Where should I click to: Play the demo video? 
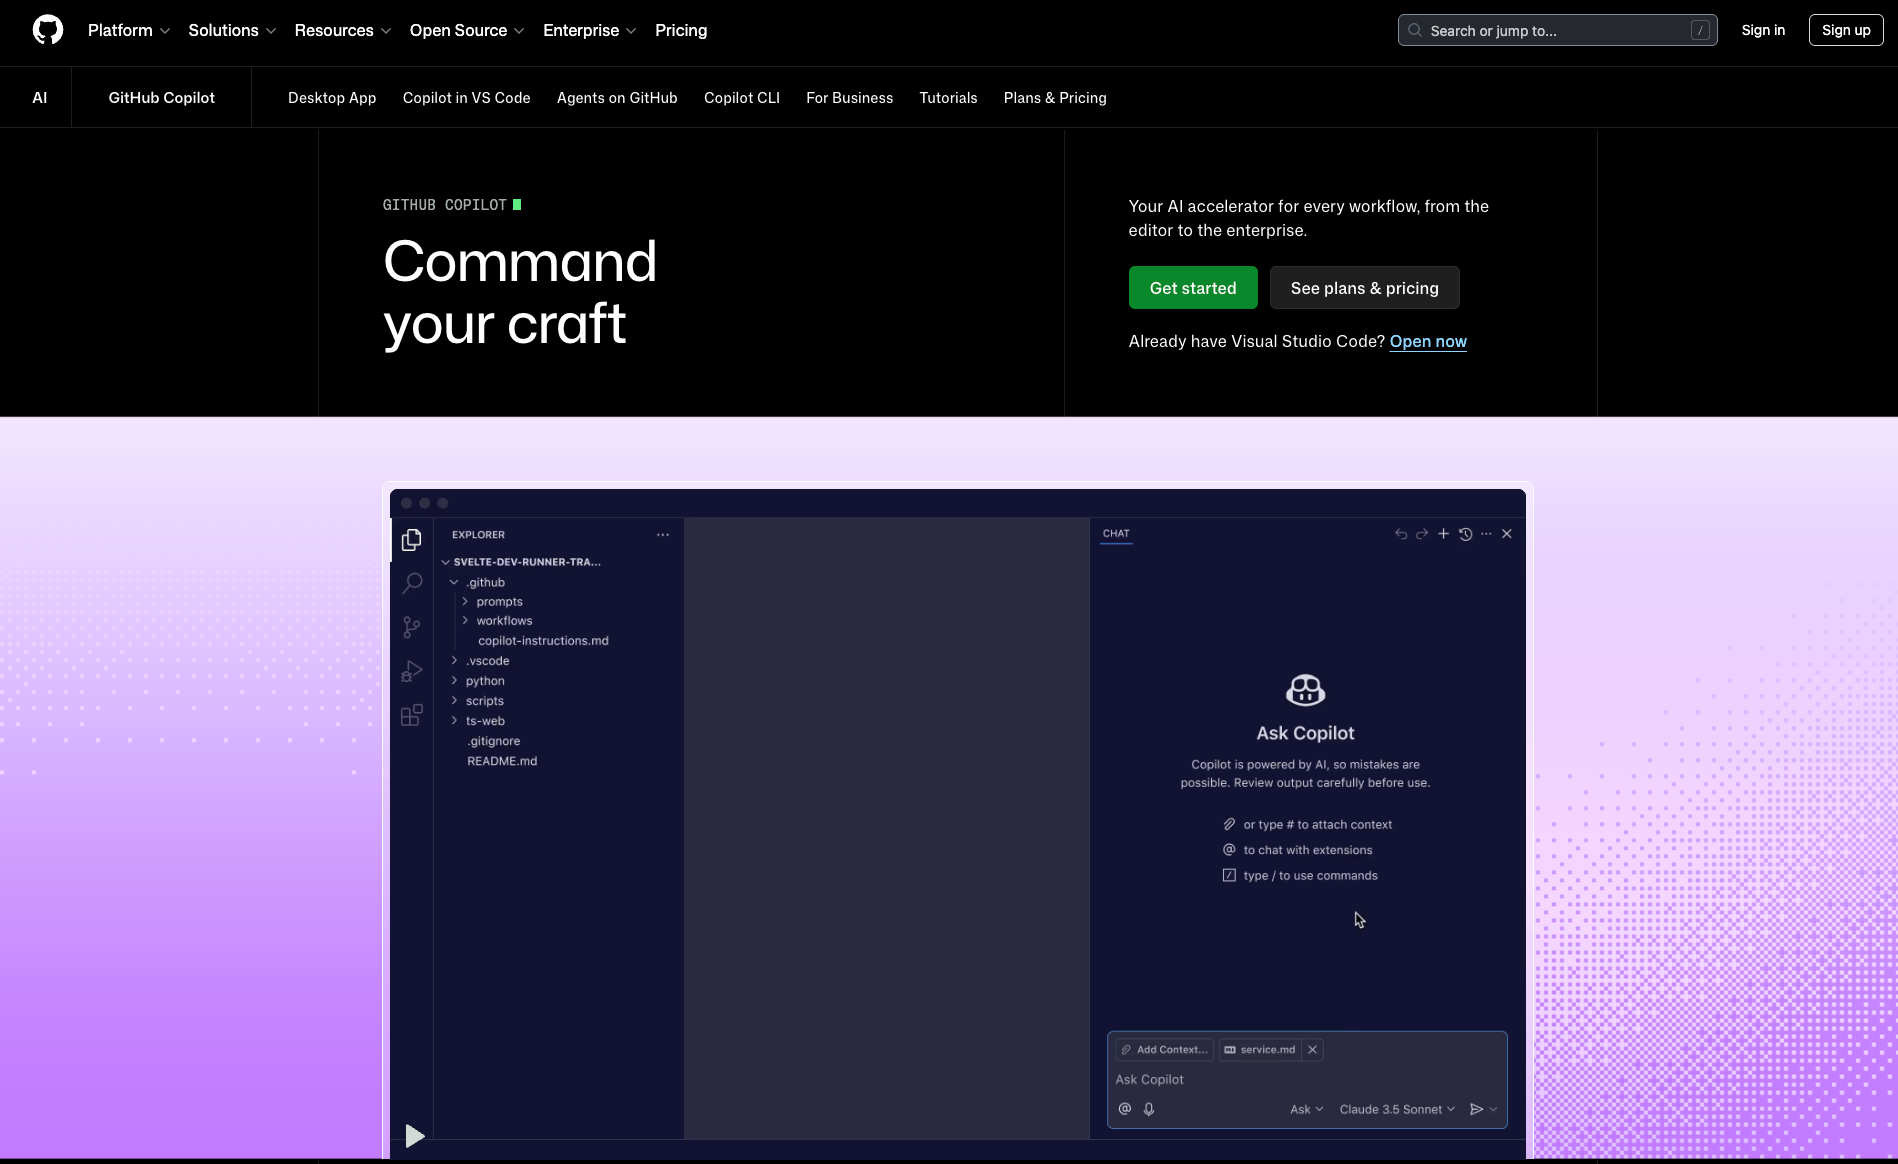tap(415, 1136)
